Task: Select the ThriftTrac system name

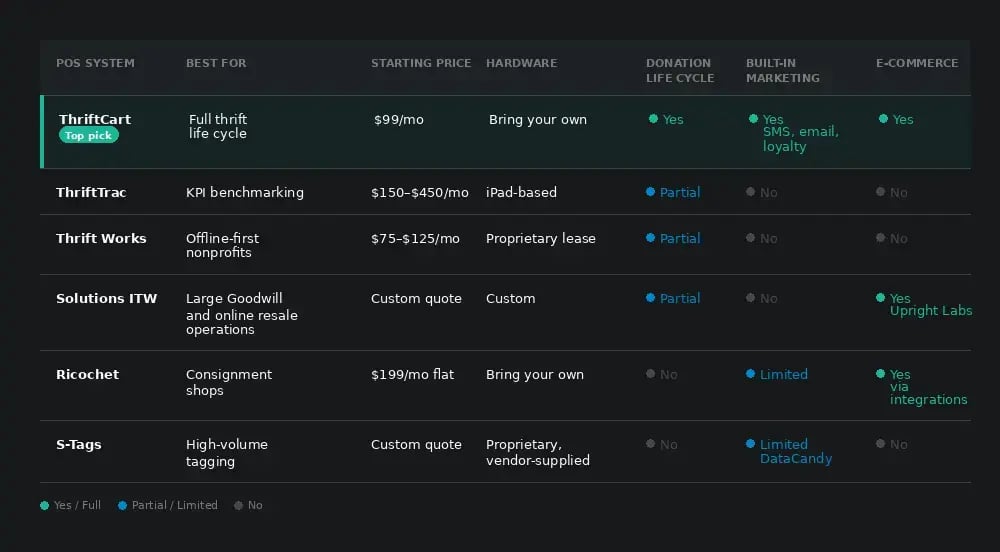Action: [91, 192]
